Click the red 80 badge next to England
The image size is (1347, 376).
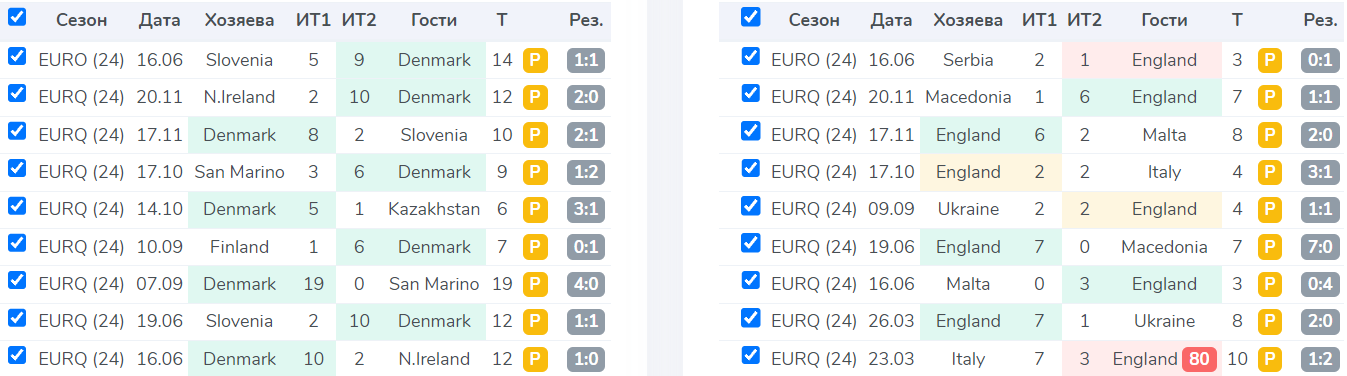click(1199, 359)
